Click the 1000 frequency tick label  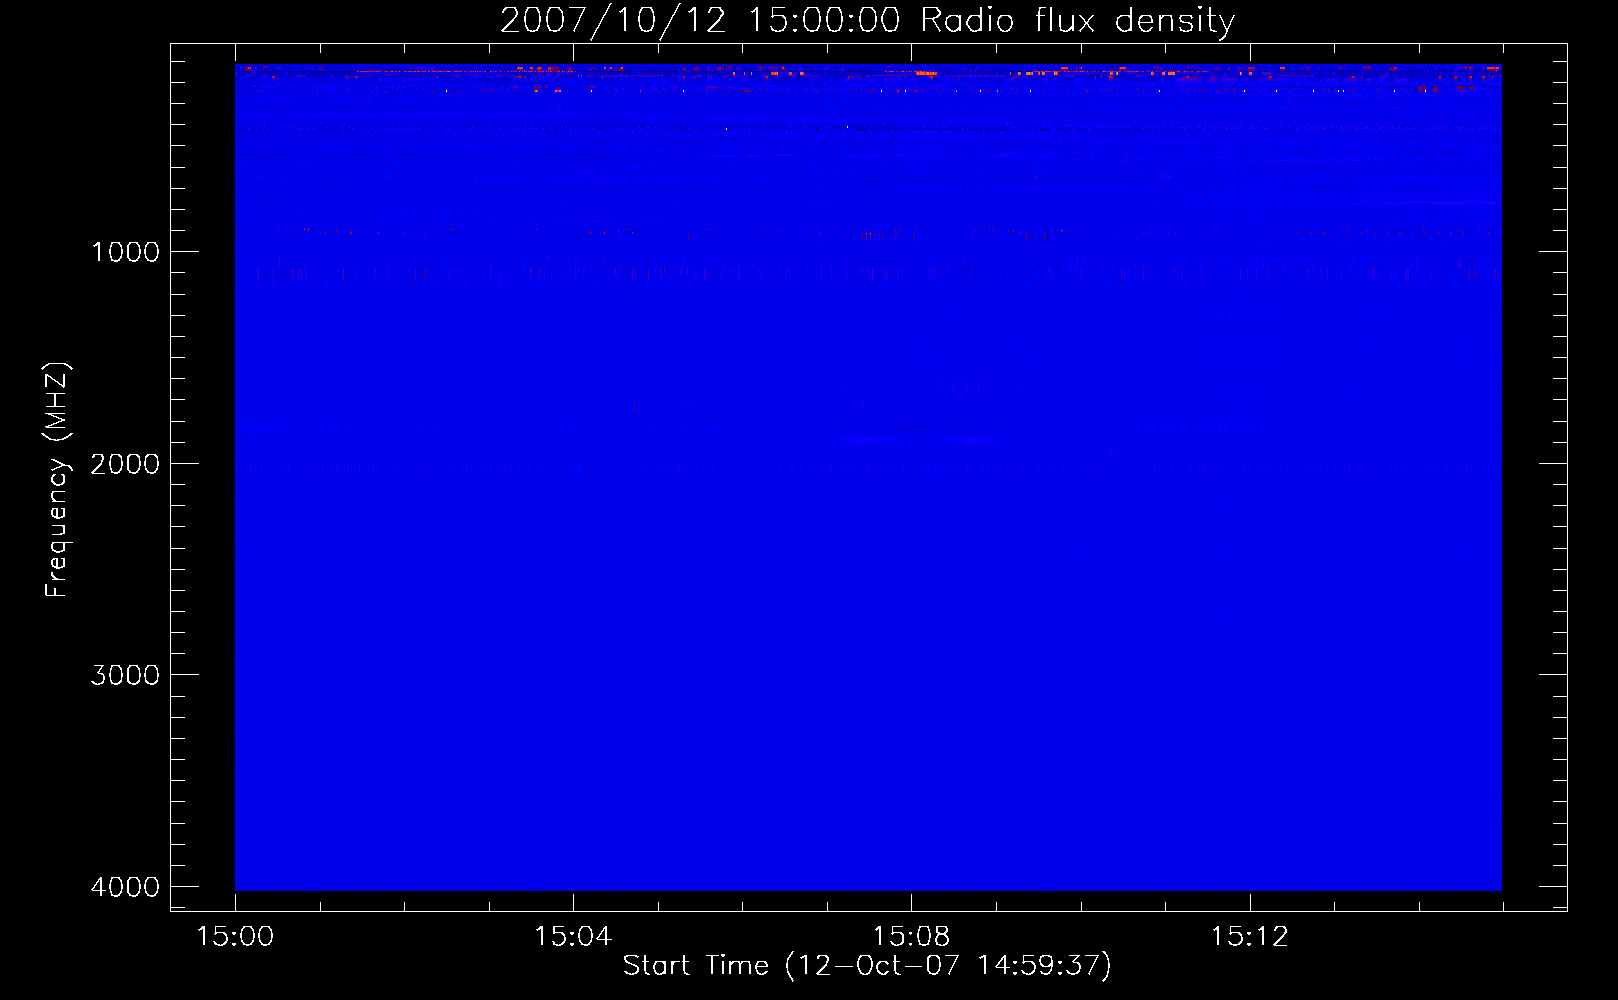pos(126,252)
